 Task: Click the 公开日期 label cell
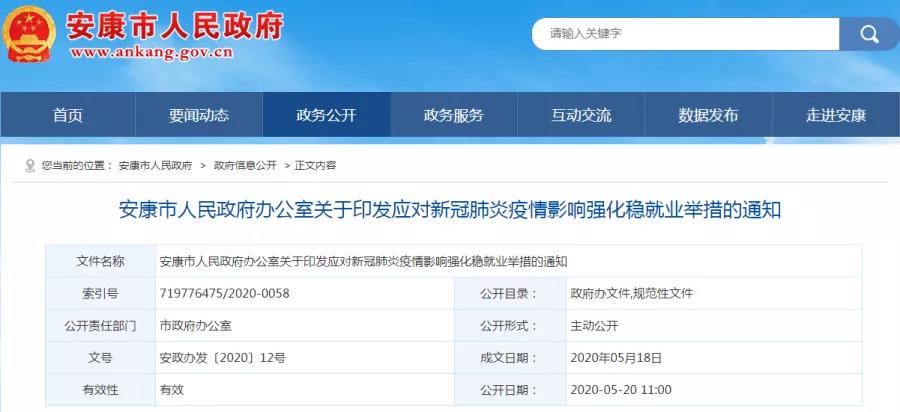510,390
